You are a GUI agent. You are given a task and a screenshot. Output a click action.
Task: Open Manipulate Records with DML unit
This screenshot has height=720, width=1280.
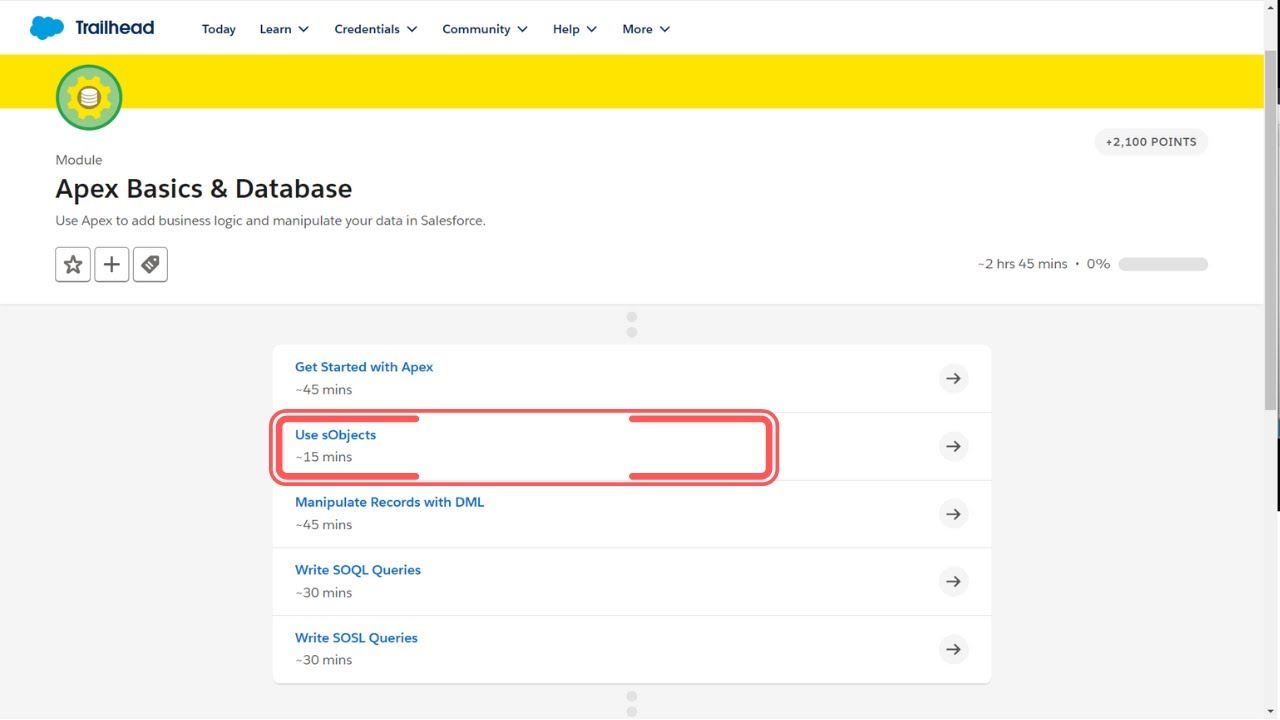click(389, 502)
